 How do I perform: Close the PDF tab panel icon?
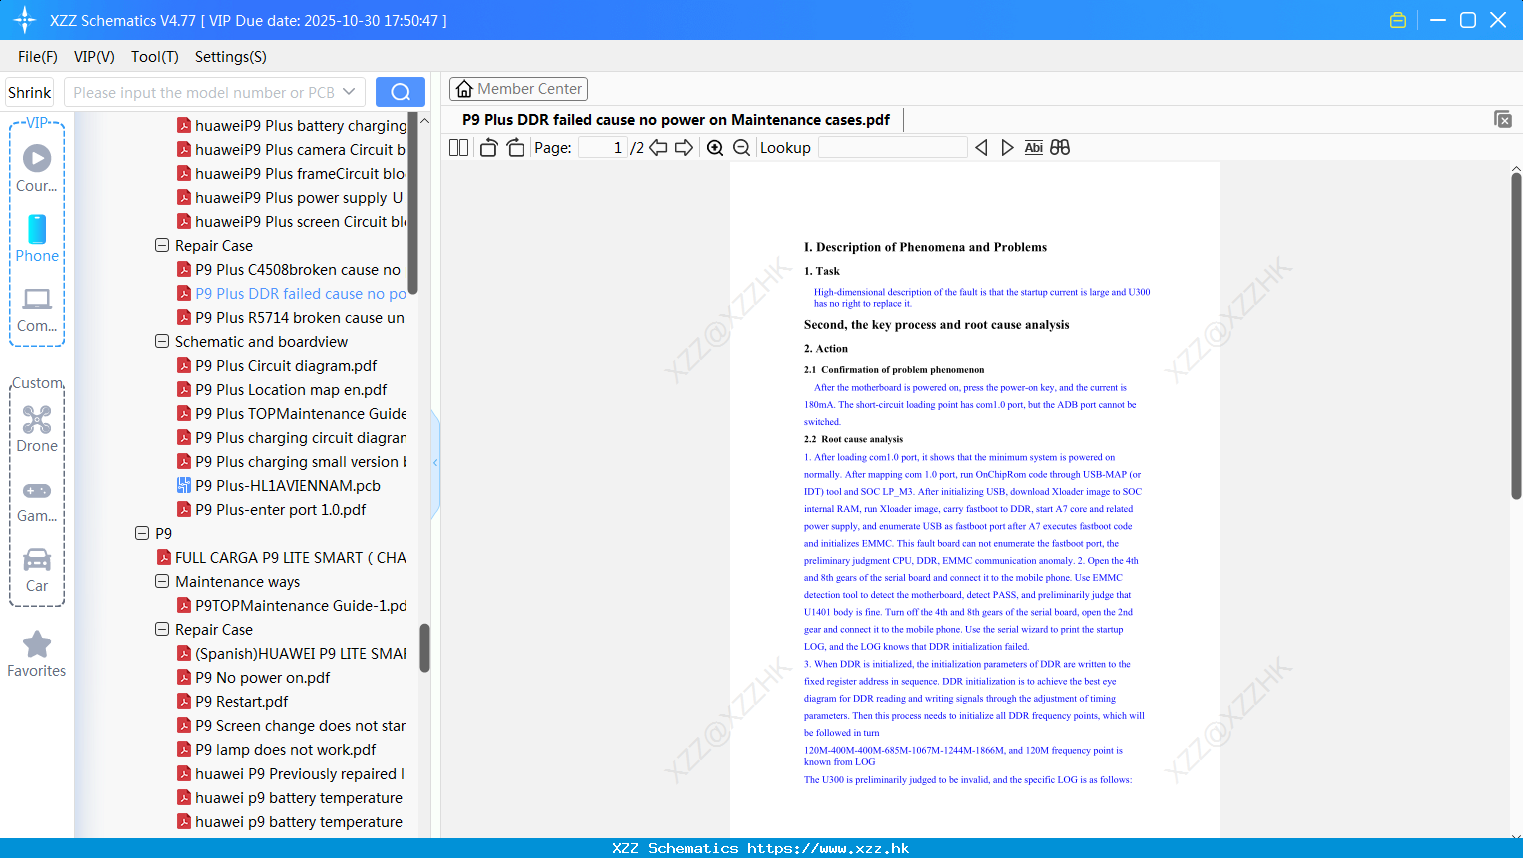tap(1503, 119)
